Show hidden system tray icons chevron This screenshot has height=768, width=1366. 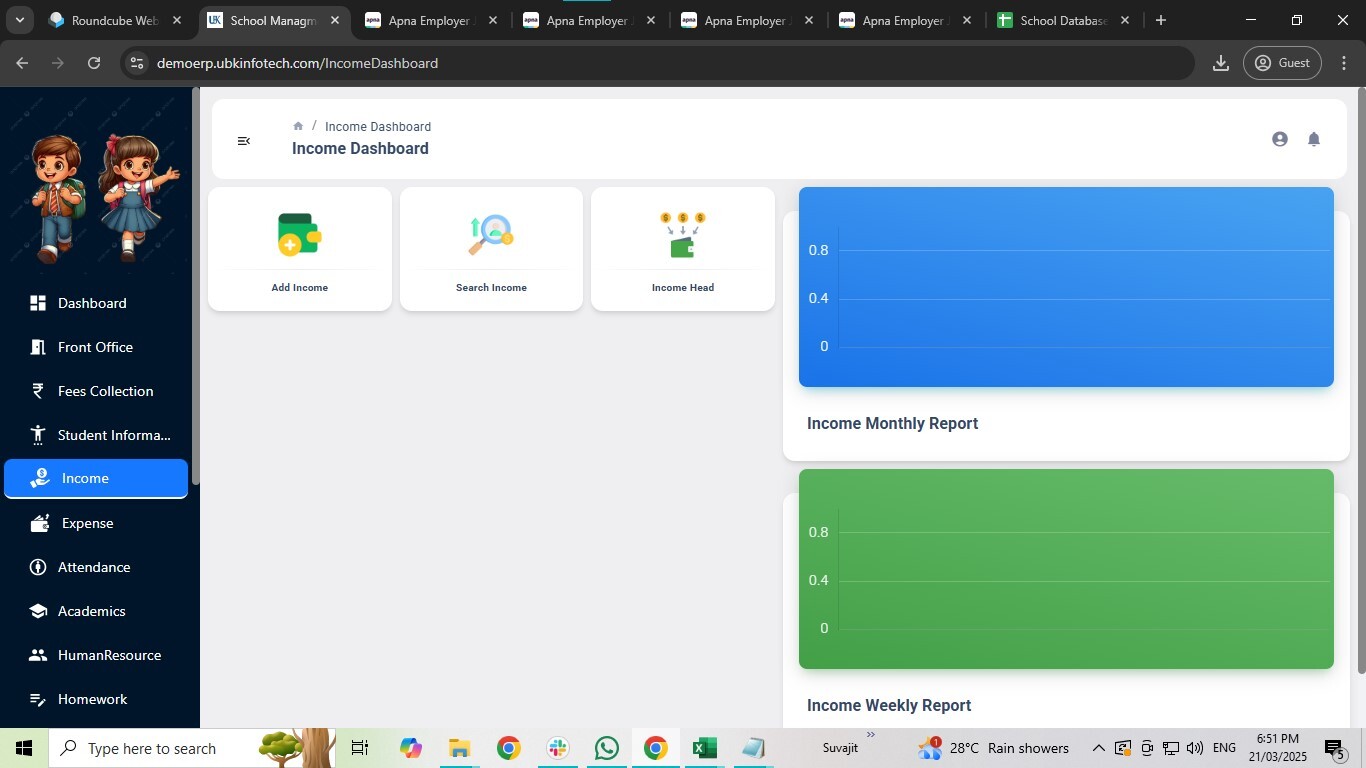point(1098,748)
